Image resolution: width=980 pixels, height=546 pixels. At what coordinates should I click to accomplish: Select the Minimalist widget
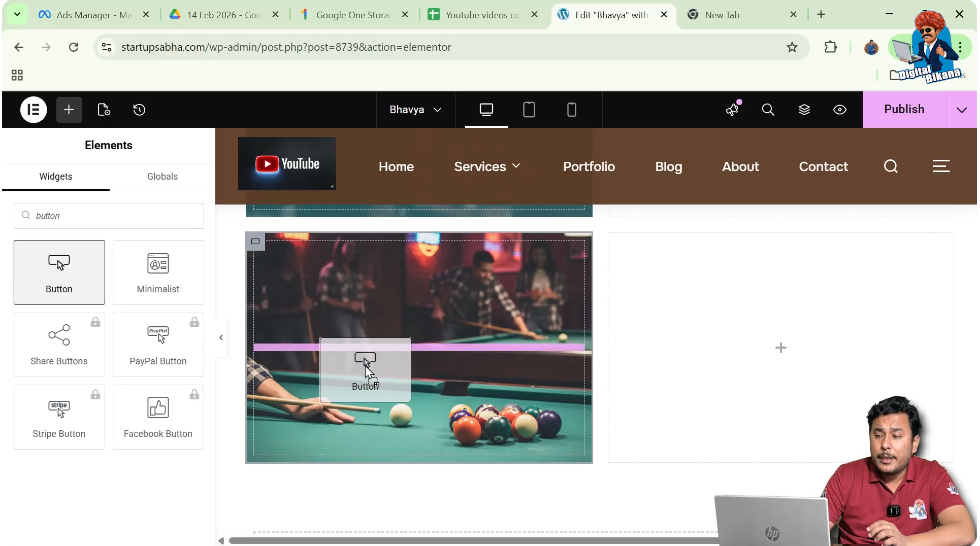[158, 272]
